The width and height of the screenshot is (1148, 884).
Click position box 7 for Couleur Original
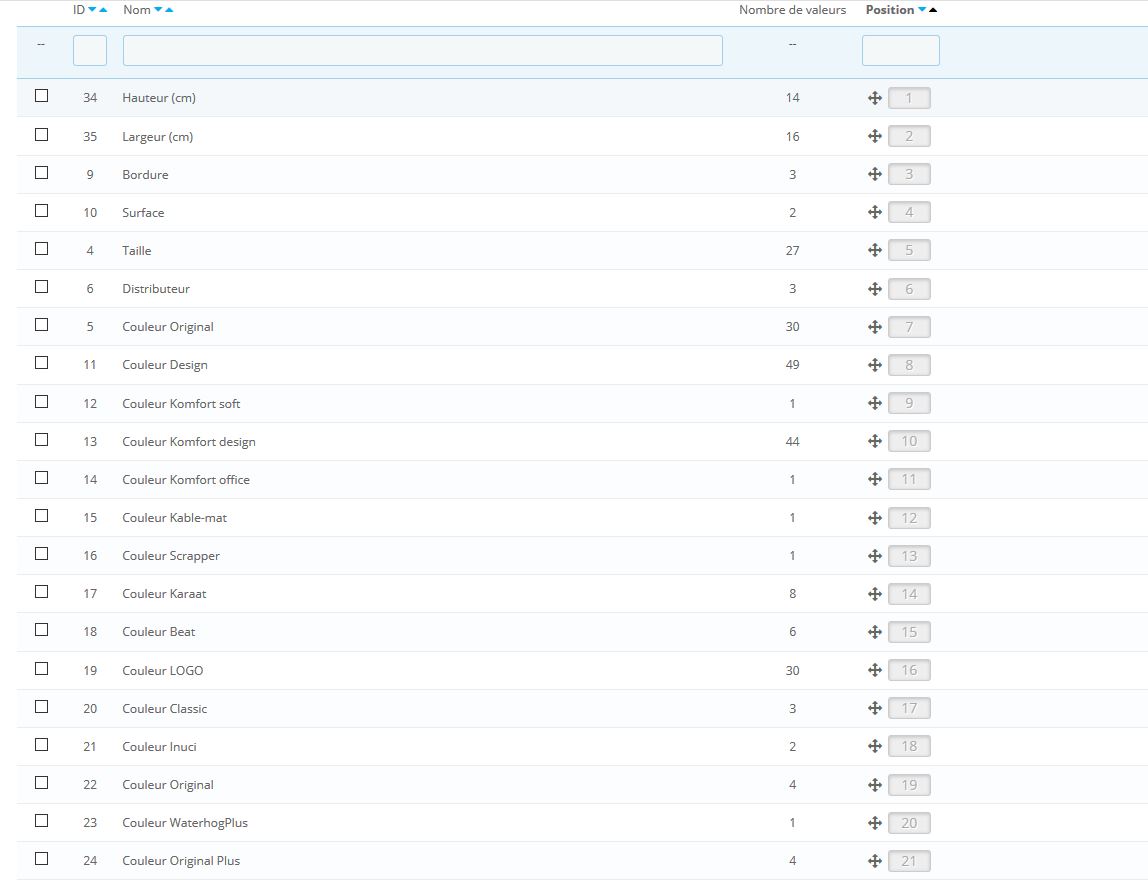[x=909, y=327]
